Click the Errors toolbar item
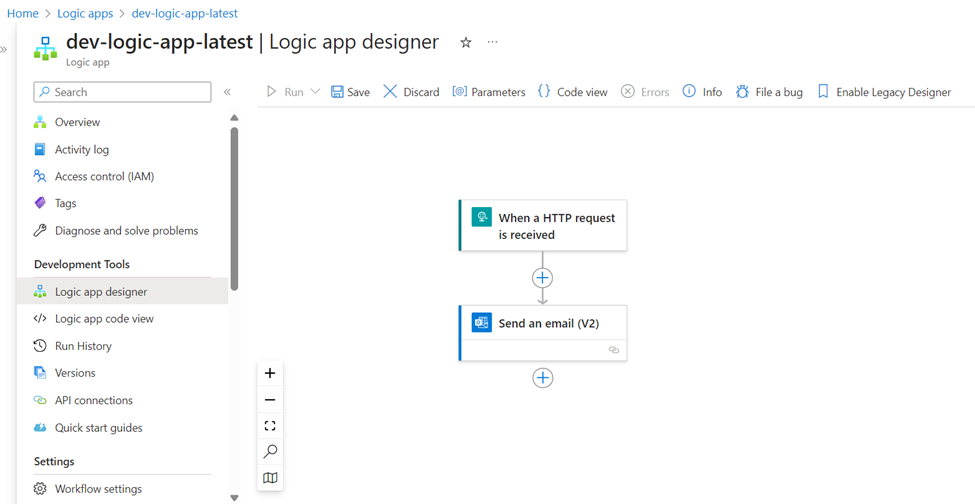Image resolution: width=975 pixels, height=504 pixels. point(645,92)
